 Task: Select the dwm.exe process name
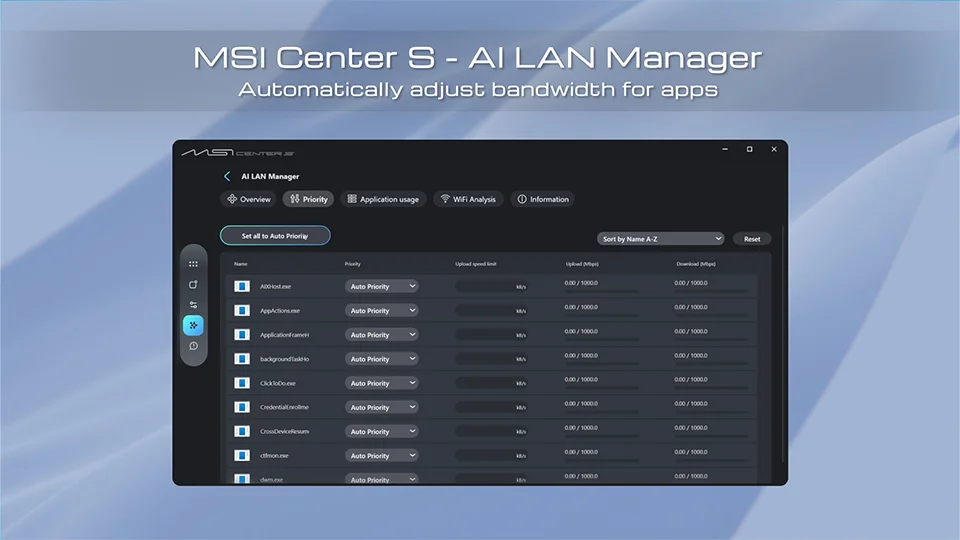pyautogui.click(x=271, y=480)
